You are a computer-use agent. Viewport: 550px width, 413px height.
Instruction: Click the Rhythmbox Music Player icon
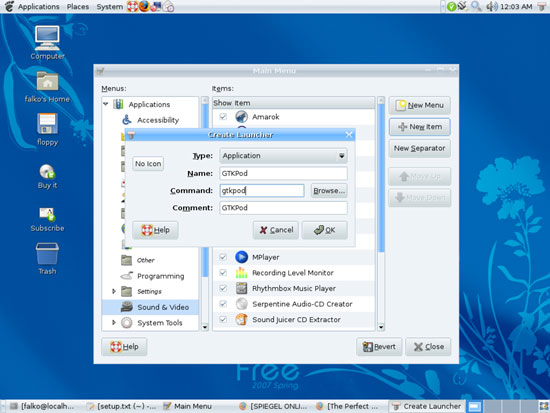[x=241, y=288]
